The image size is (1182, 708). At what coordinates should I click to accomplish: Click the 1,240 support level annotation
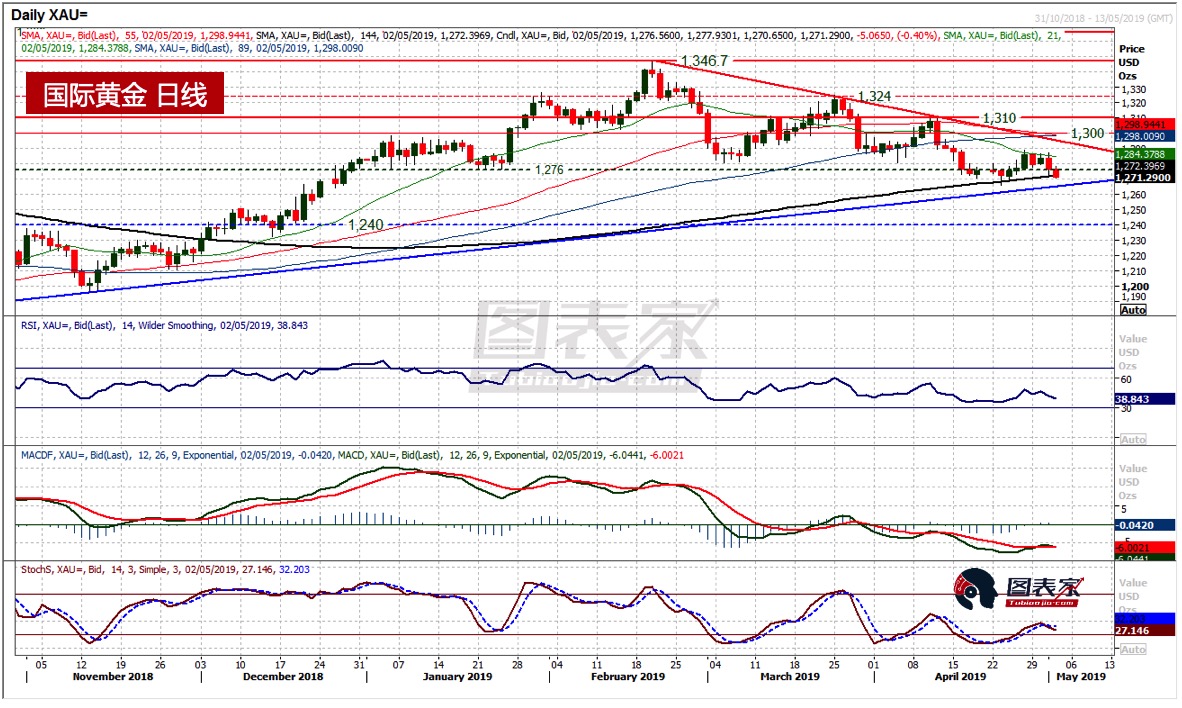click(x=365, y=225)
